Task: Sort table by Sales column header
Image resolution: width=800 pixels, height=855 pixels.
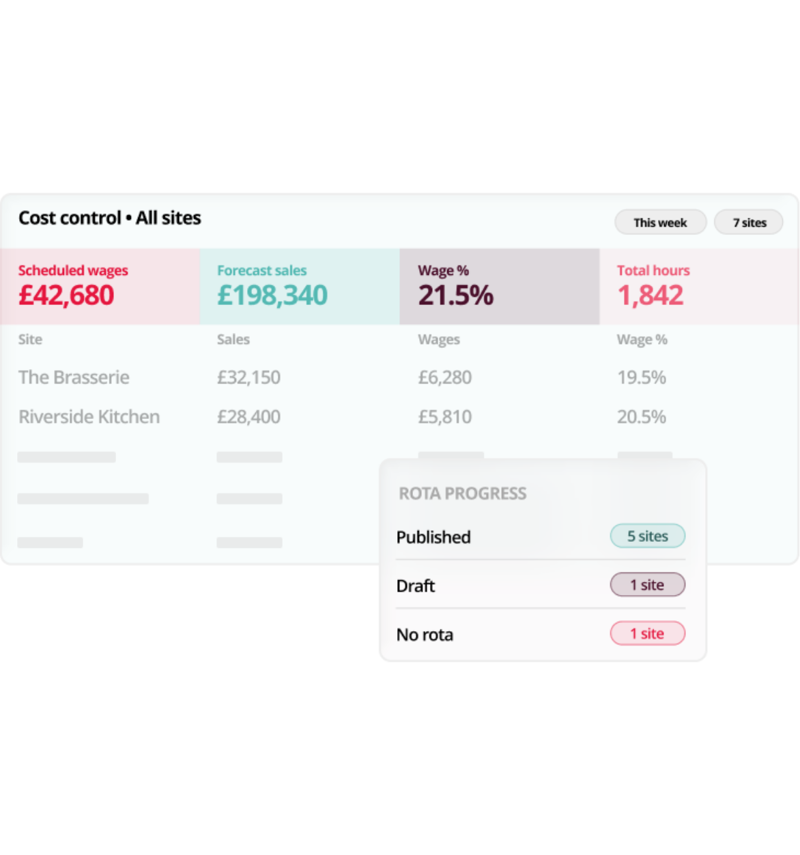Action: tap(233, 339)
